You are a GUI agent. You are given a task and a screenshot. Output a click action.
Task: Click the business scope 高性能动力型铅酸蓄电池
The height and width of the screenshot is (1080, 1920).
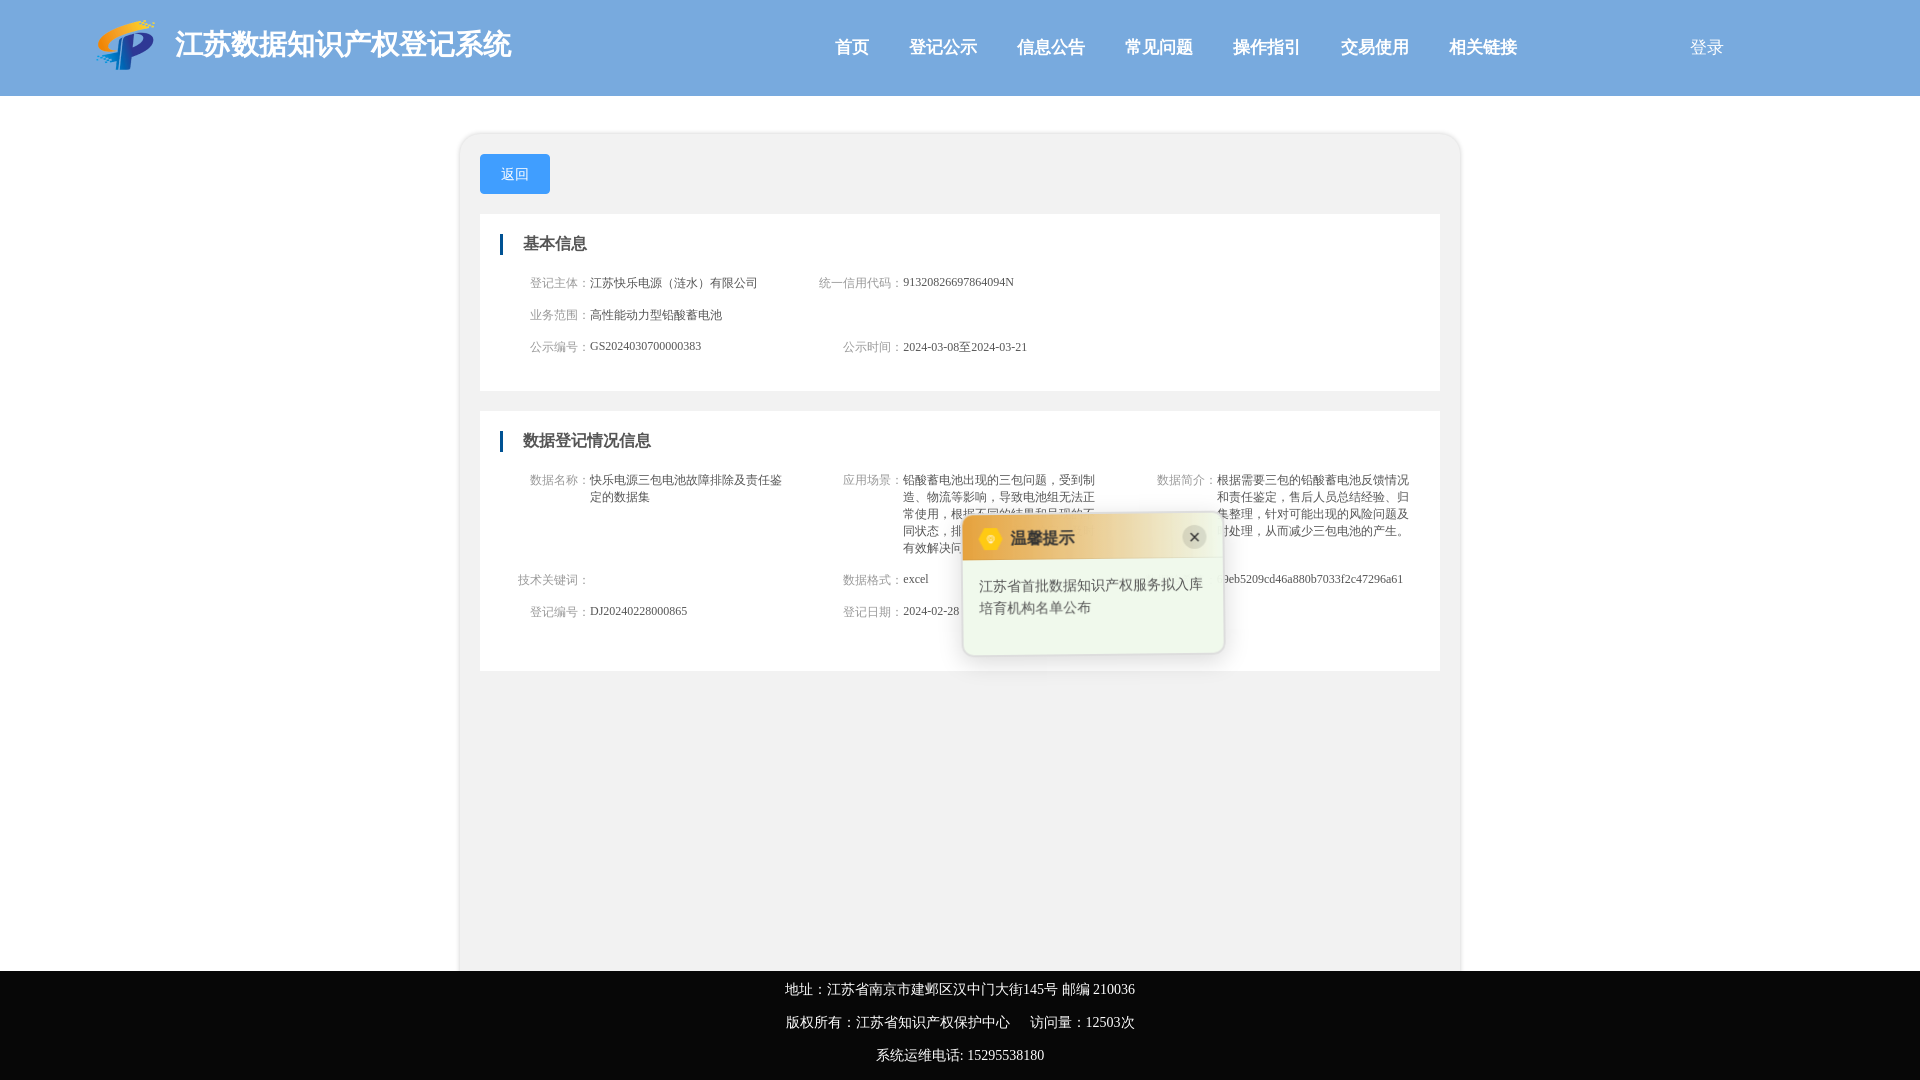[x=656, y=315]
